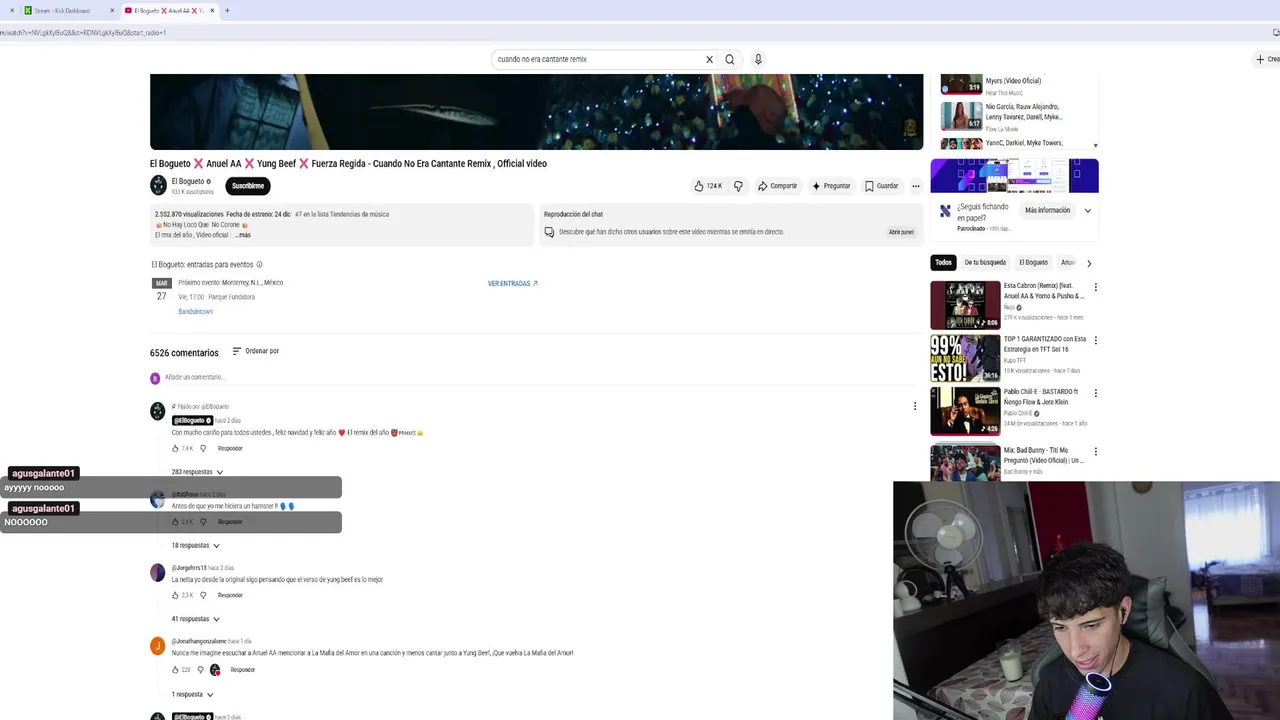The width and height of the screenshot is (1280, 720).
Task: Open a new browser tab with plus icon
Action: tap(227, 11)
